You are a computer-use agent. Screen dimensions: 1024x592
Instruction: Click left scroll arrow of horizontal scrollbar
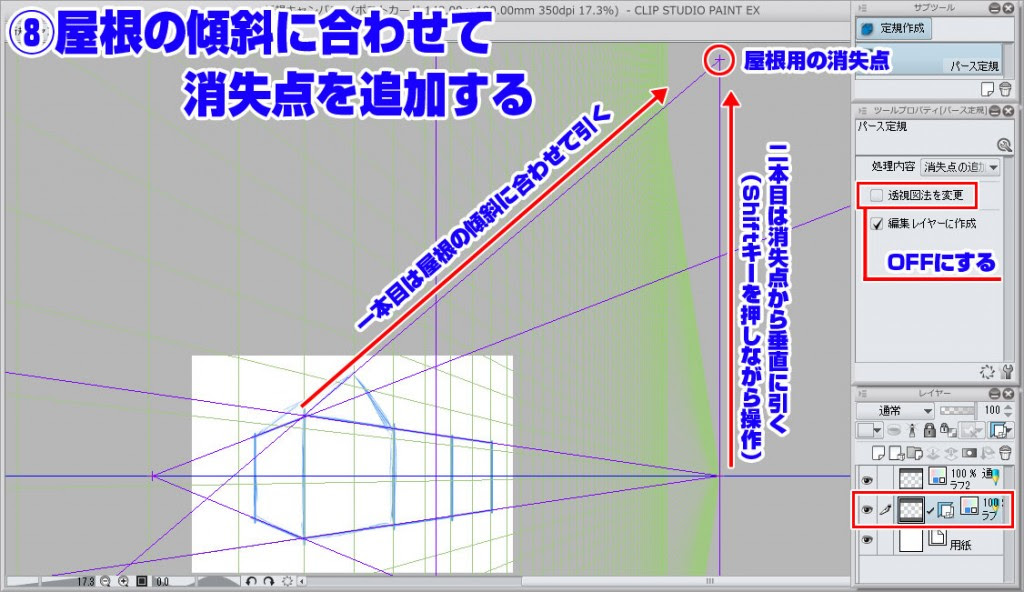pos(302,582)
